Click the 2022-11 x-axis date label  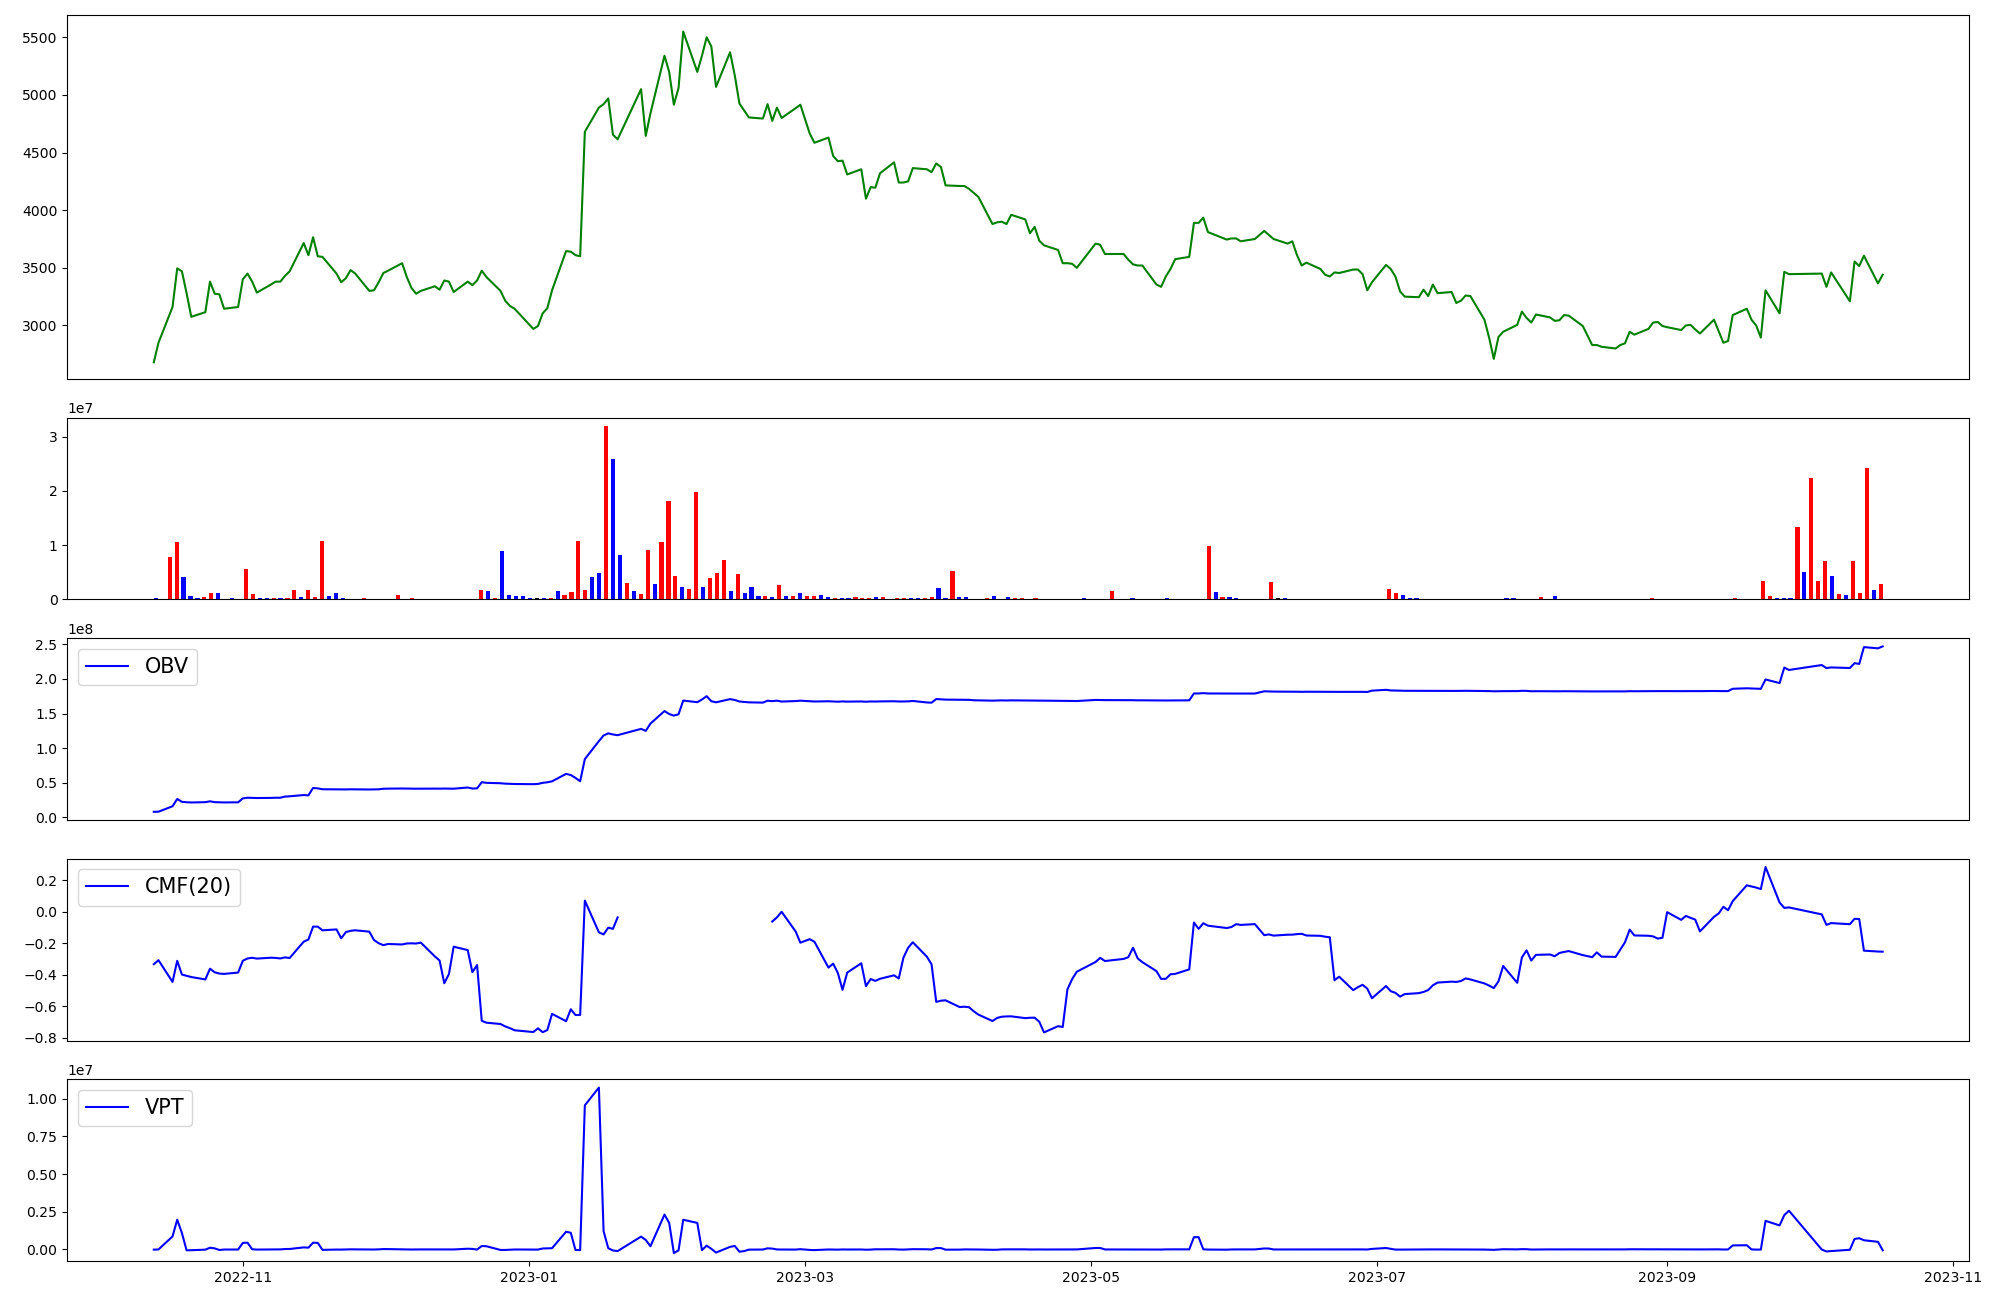tap(243, 1277)
